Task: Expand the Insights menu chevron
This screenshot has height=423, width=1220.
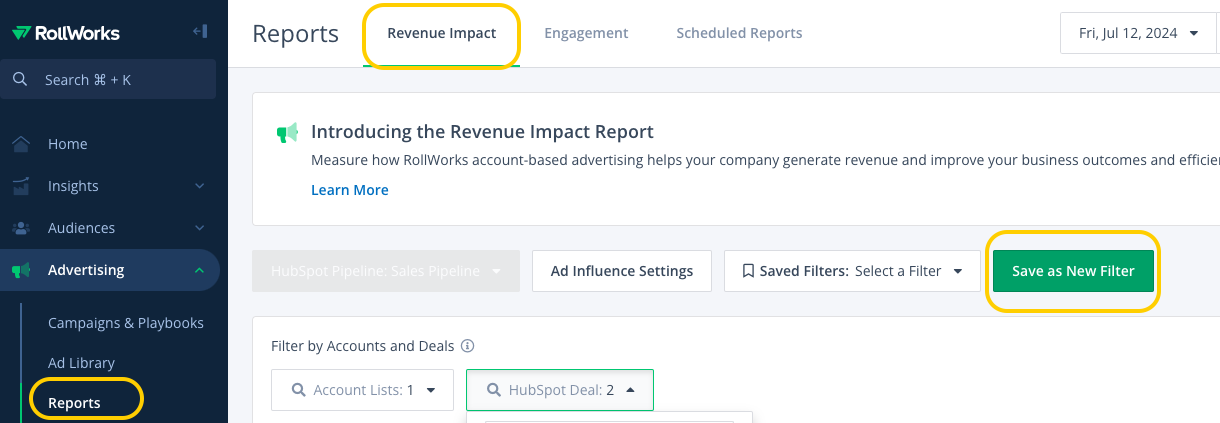Action: click(x=199, y=186)
